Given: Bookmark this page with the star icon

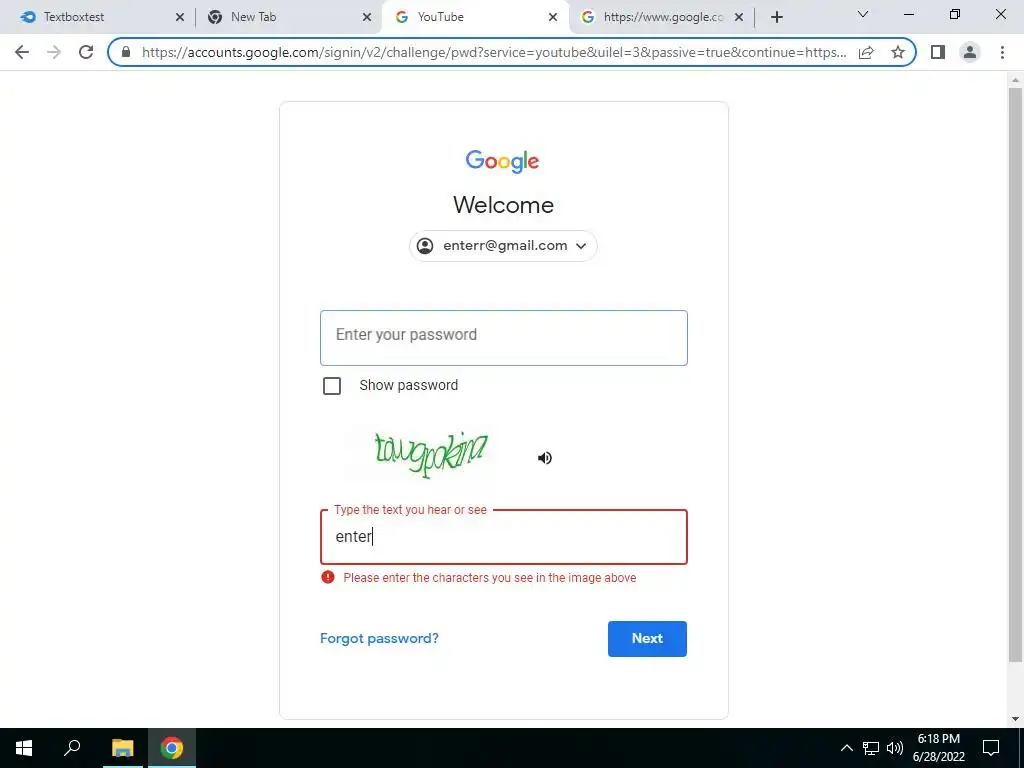Looking at the screenshot, I should pyautogui.click(x=898, y=52).
